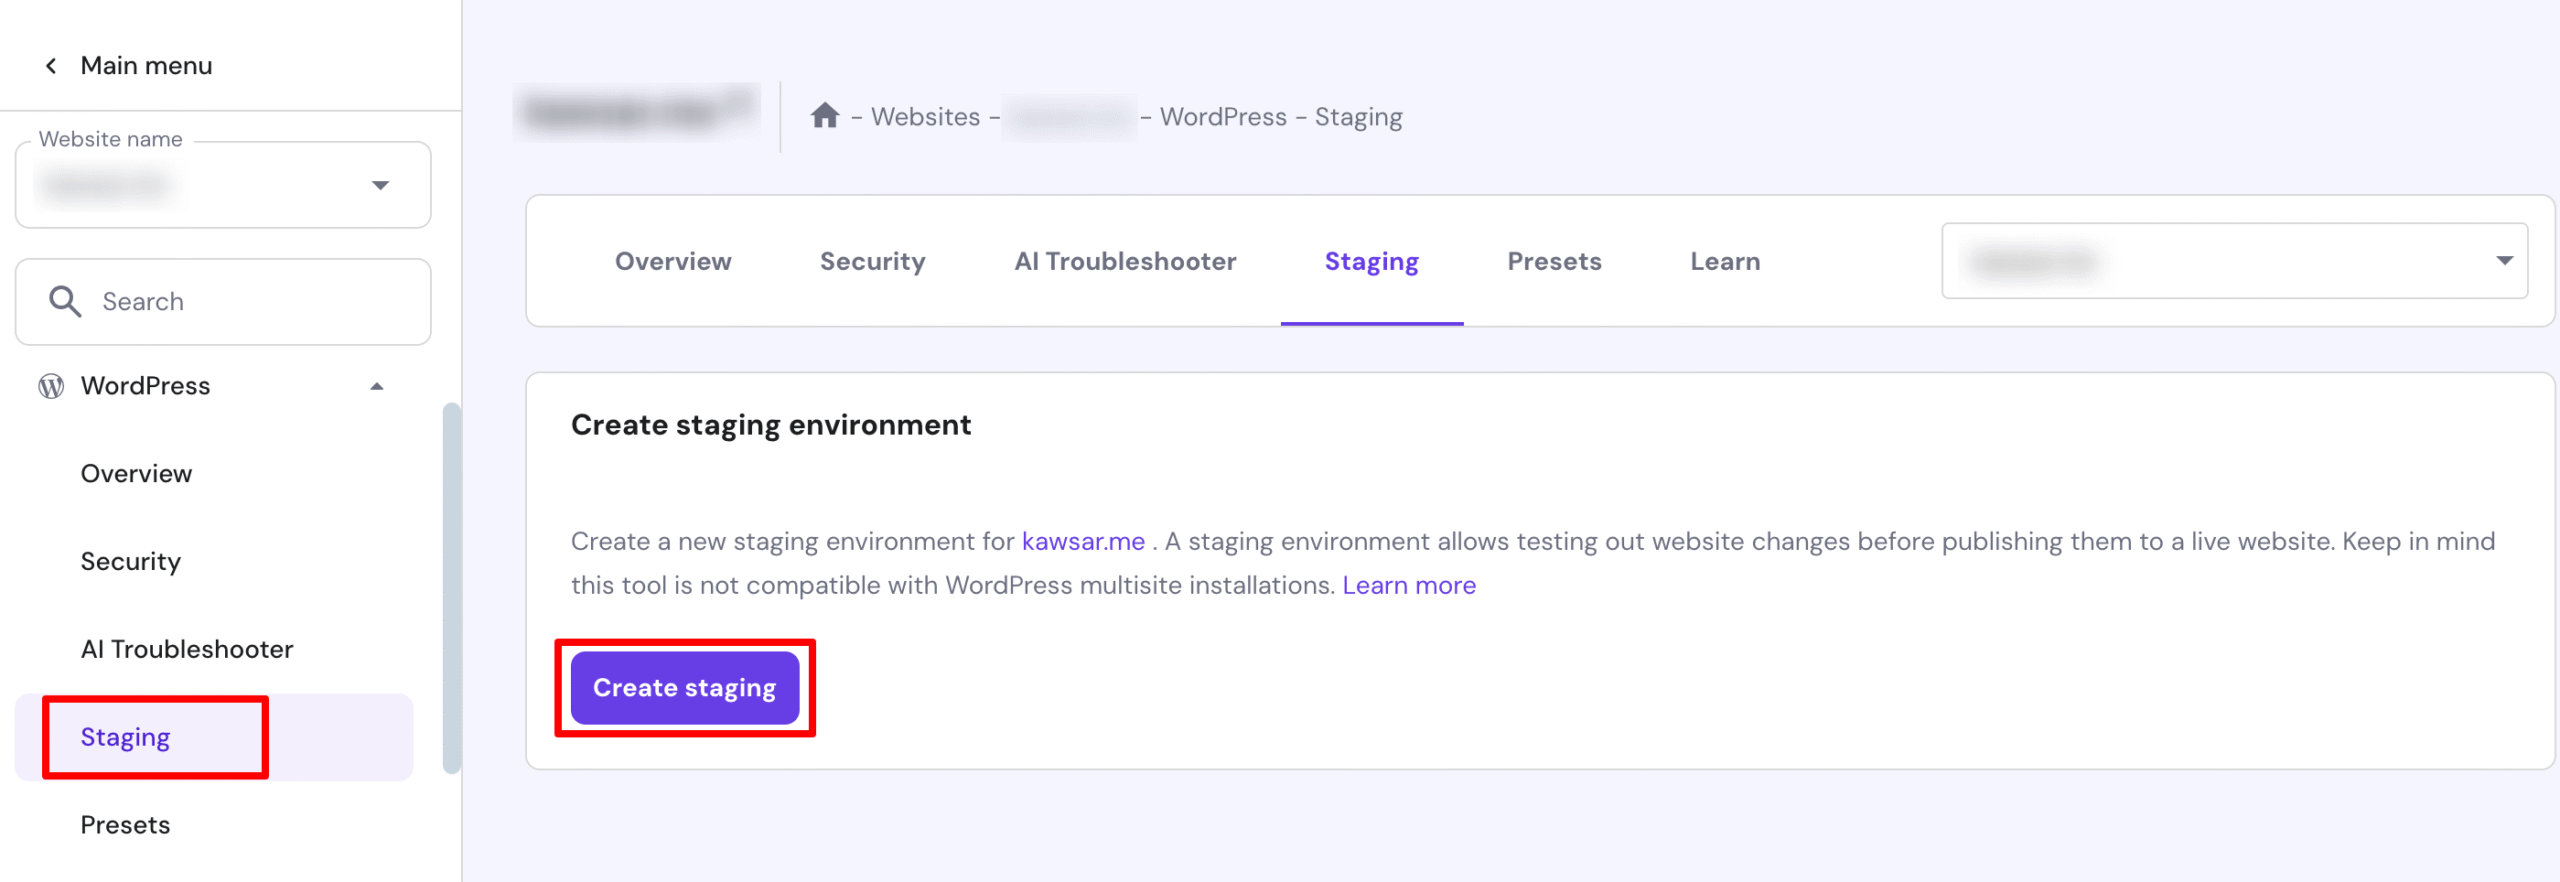
Task: Click Websites in the breadcrumb
Action: (x=925, y=117)
